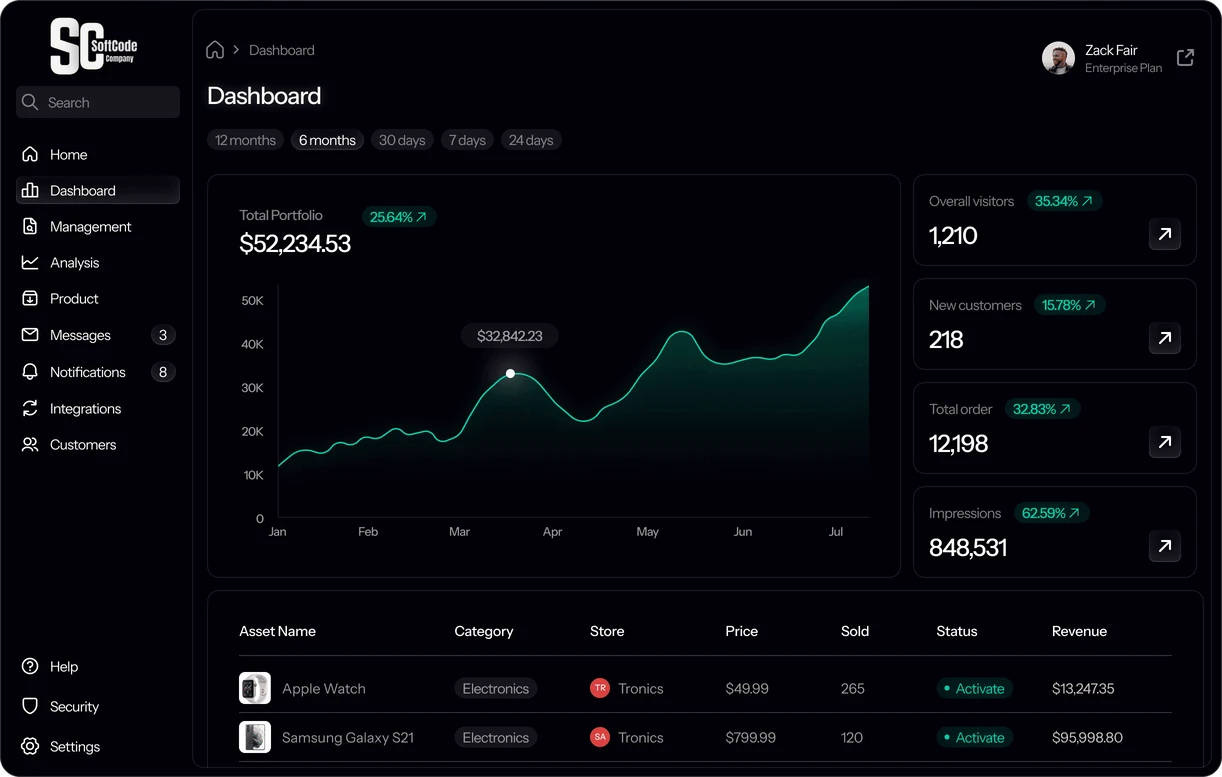Click the Security shield icon
1222x777 pixels.
[x=30, y=706]
